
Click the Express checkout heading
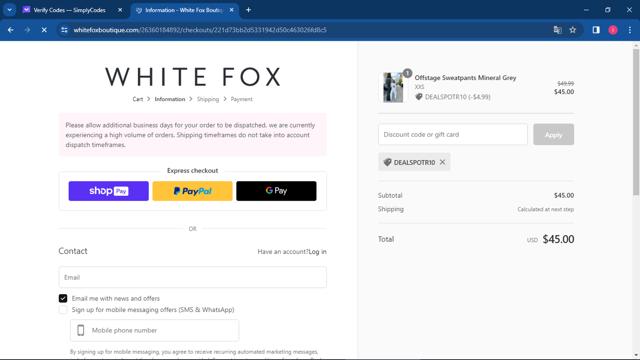pyautogui.click(x=193, y=171)
